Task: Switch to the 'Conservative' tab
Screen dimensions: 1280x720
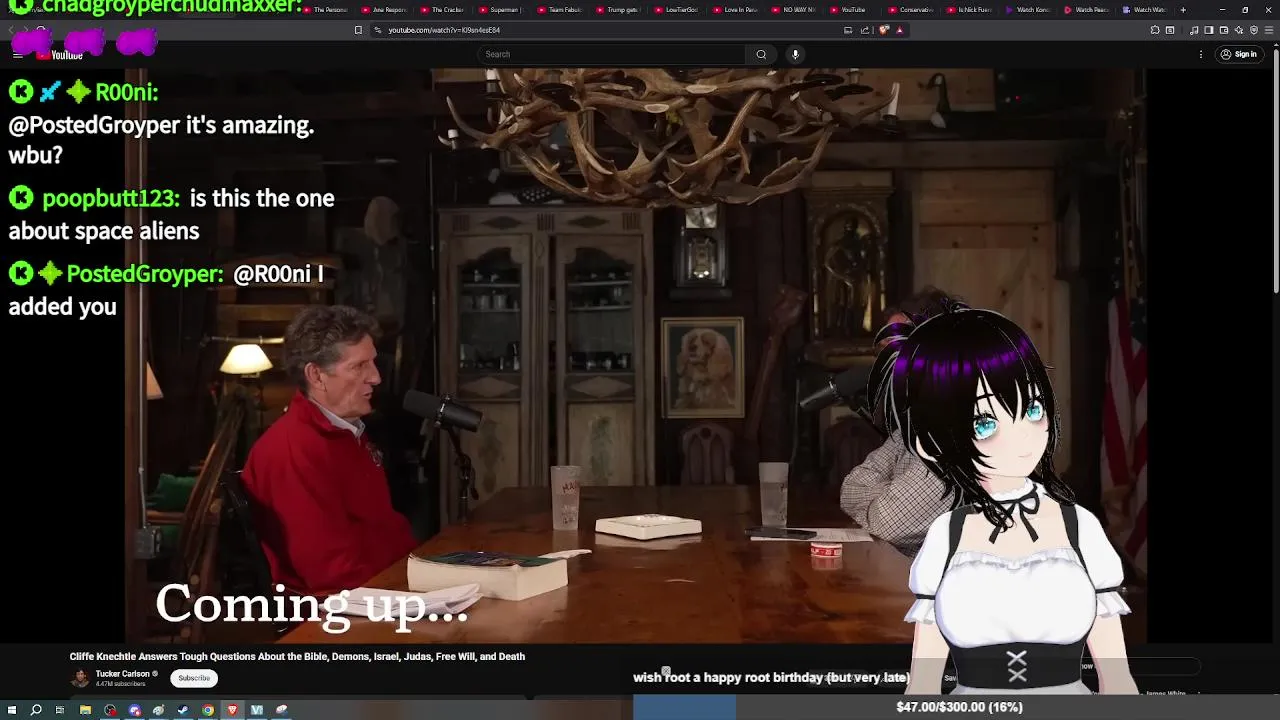Action: [909, 10]
